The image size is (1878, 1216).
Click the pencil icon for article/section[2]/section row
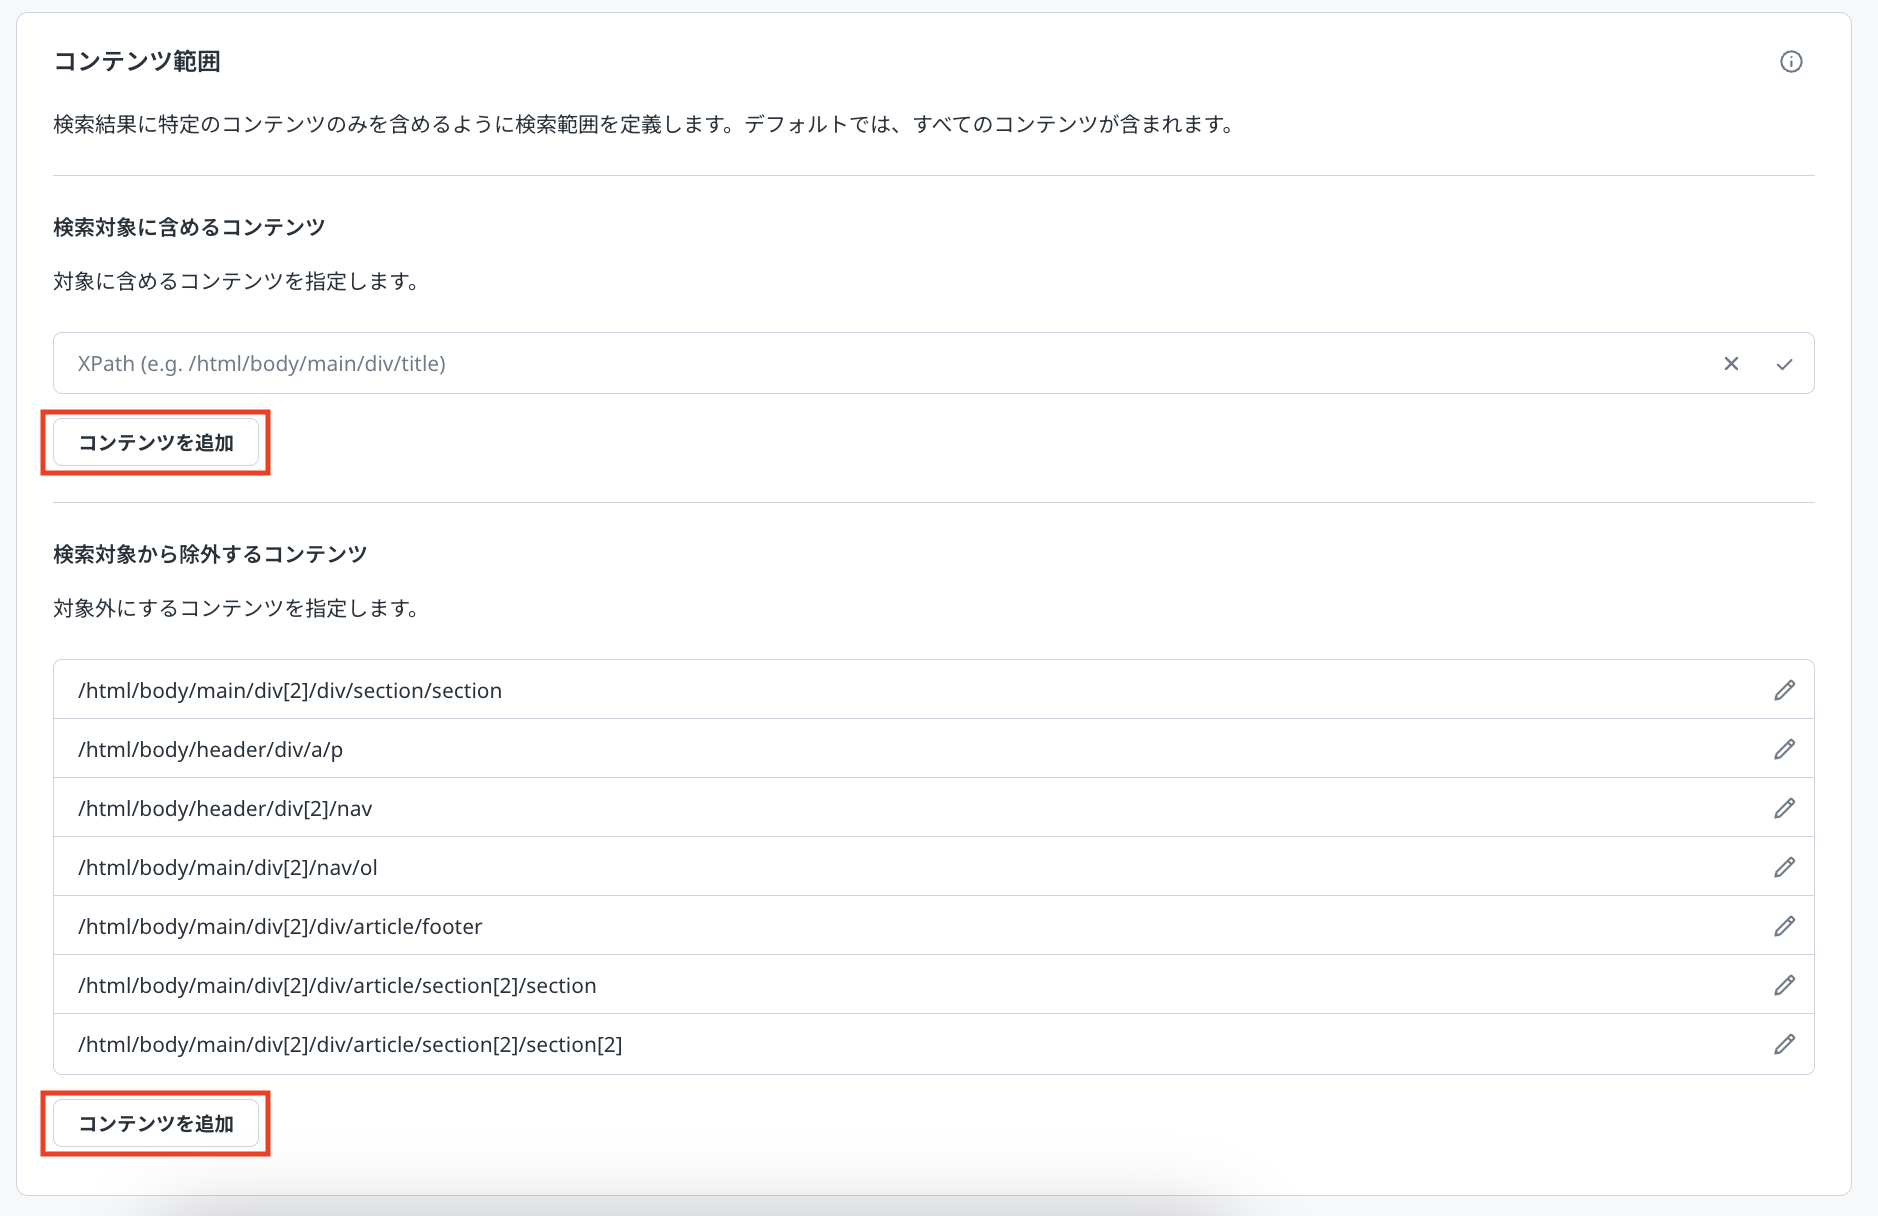[x=1784, y=985]
